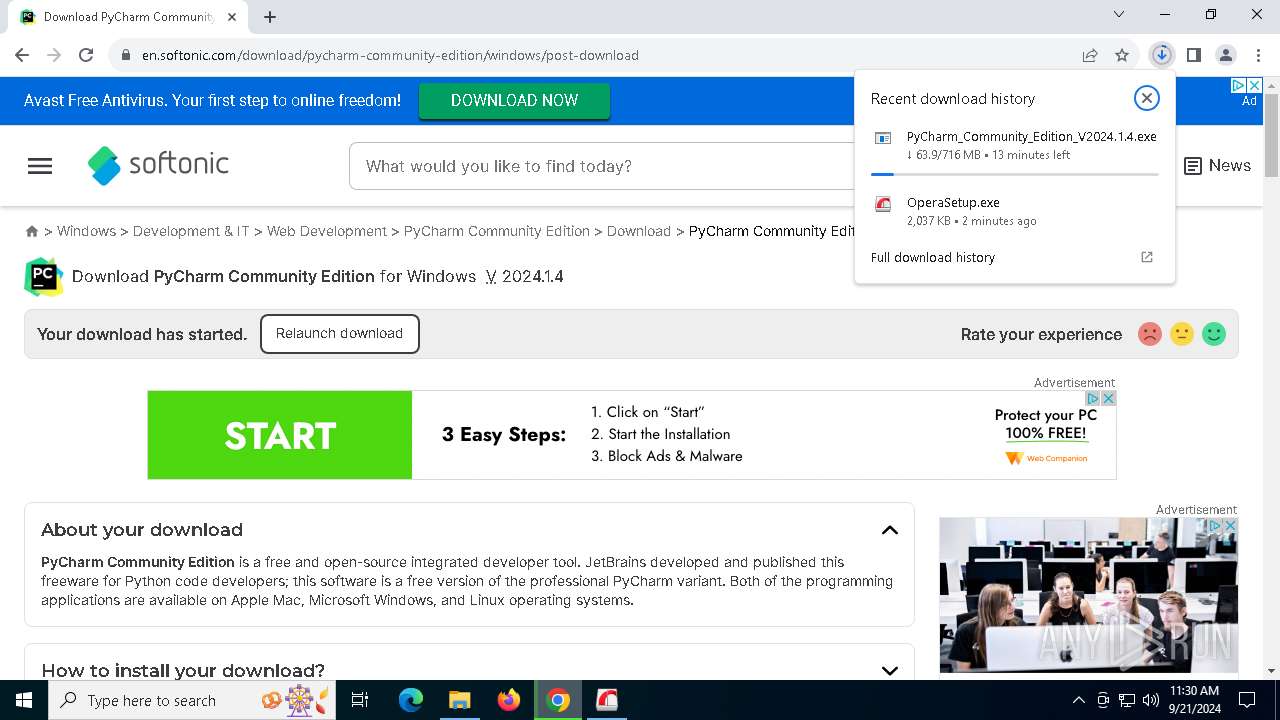The width and height of the screenshot is (1280, 720).
Task: Open File Explorer from taskbar
Action: [460, 700]
